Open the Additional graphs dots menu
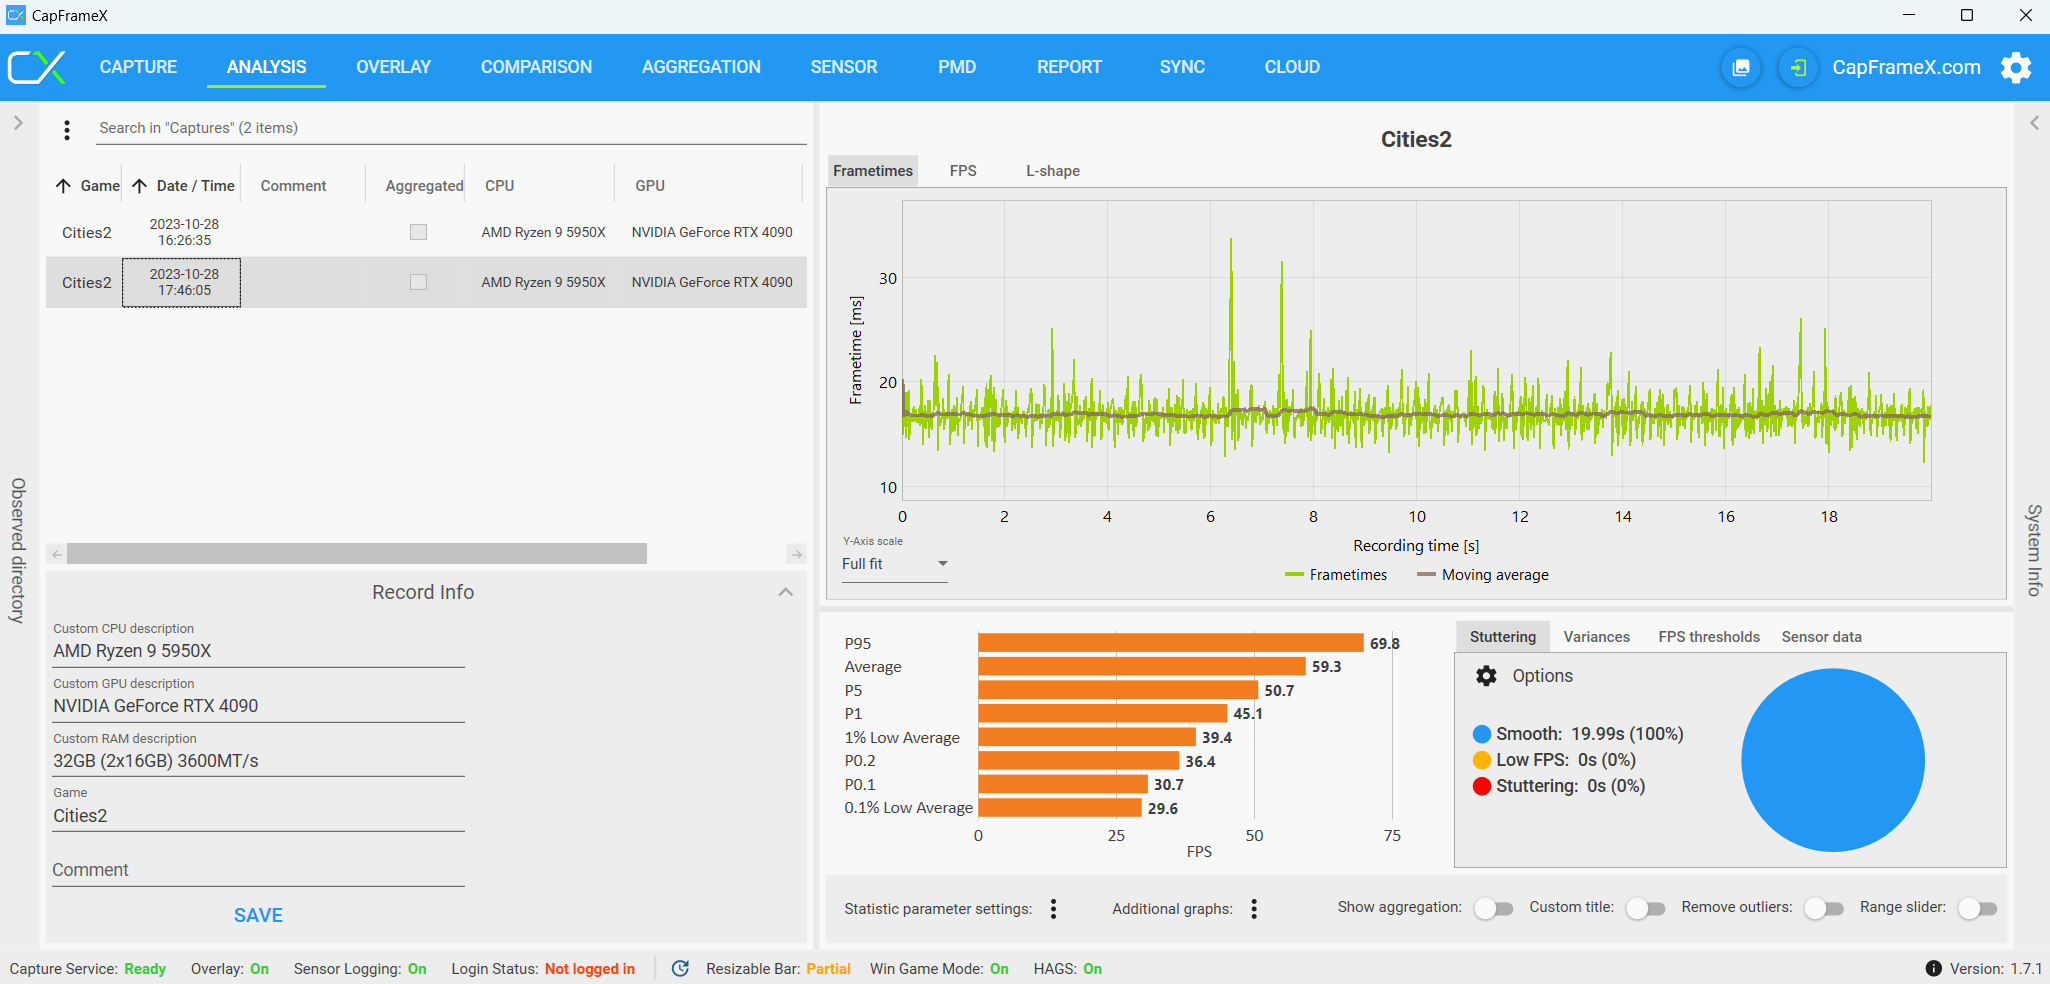 pos(1254,908)
